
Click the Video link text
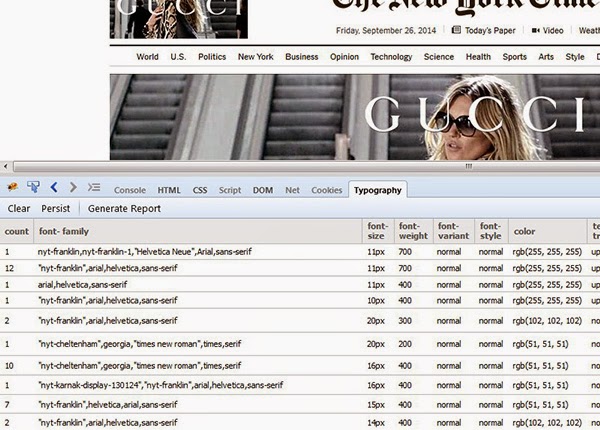[x=553, y=30]
